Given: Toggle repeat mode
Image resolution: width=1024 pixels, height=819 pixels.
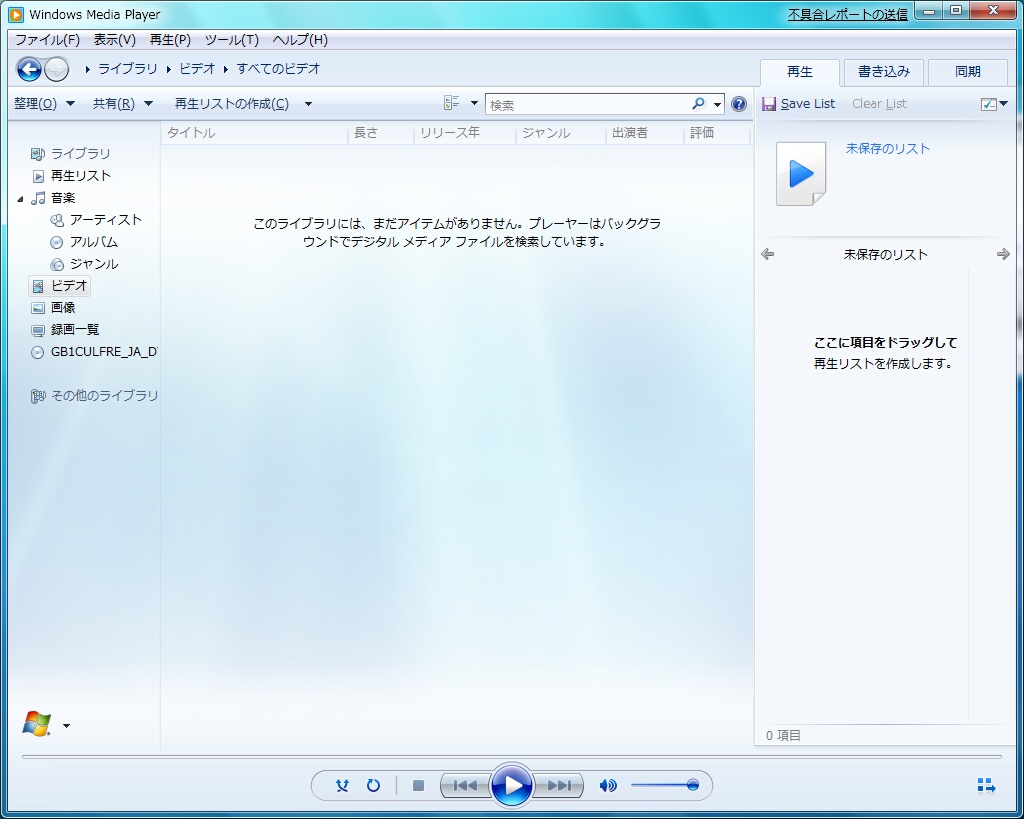Looking at the screenshot, I should tap(374, 785).
